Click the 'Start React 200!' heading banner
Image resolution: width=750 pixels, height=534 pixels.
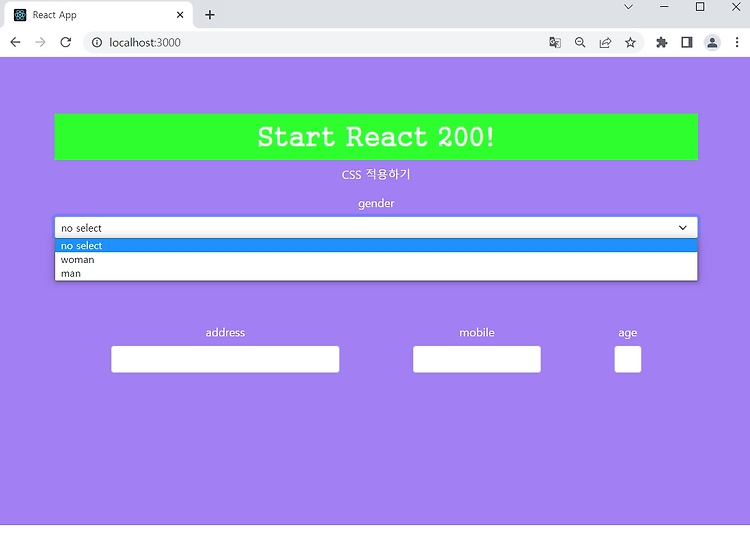coord(376,137)
